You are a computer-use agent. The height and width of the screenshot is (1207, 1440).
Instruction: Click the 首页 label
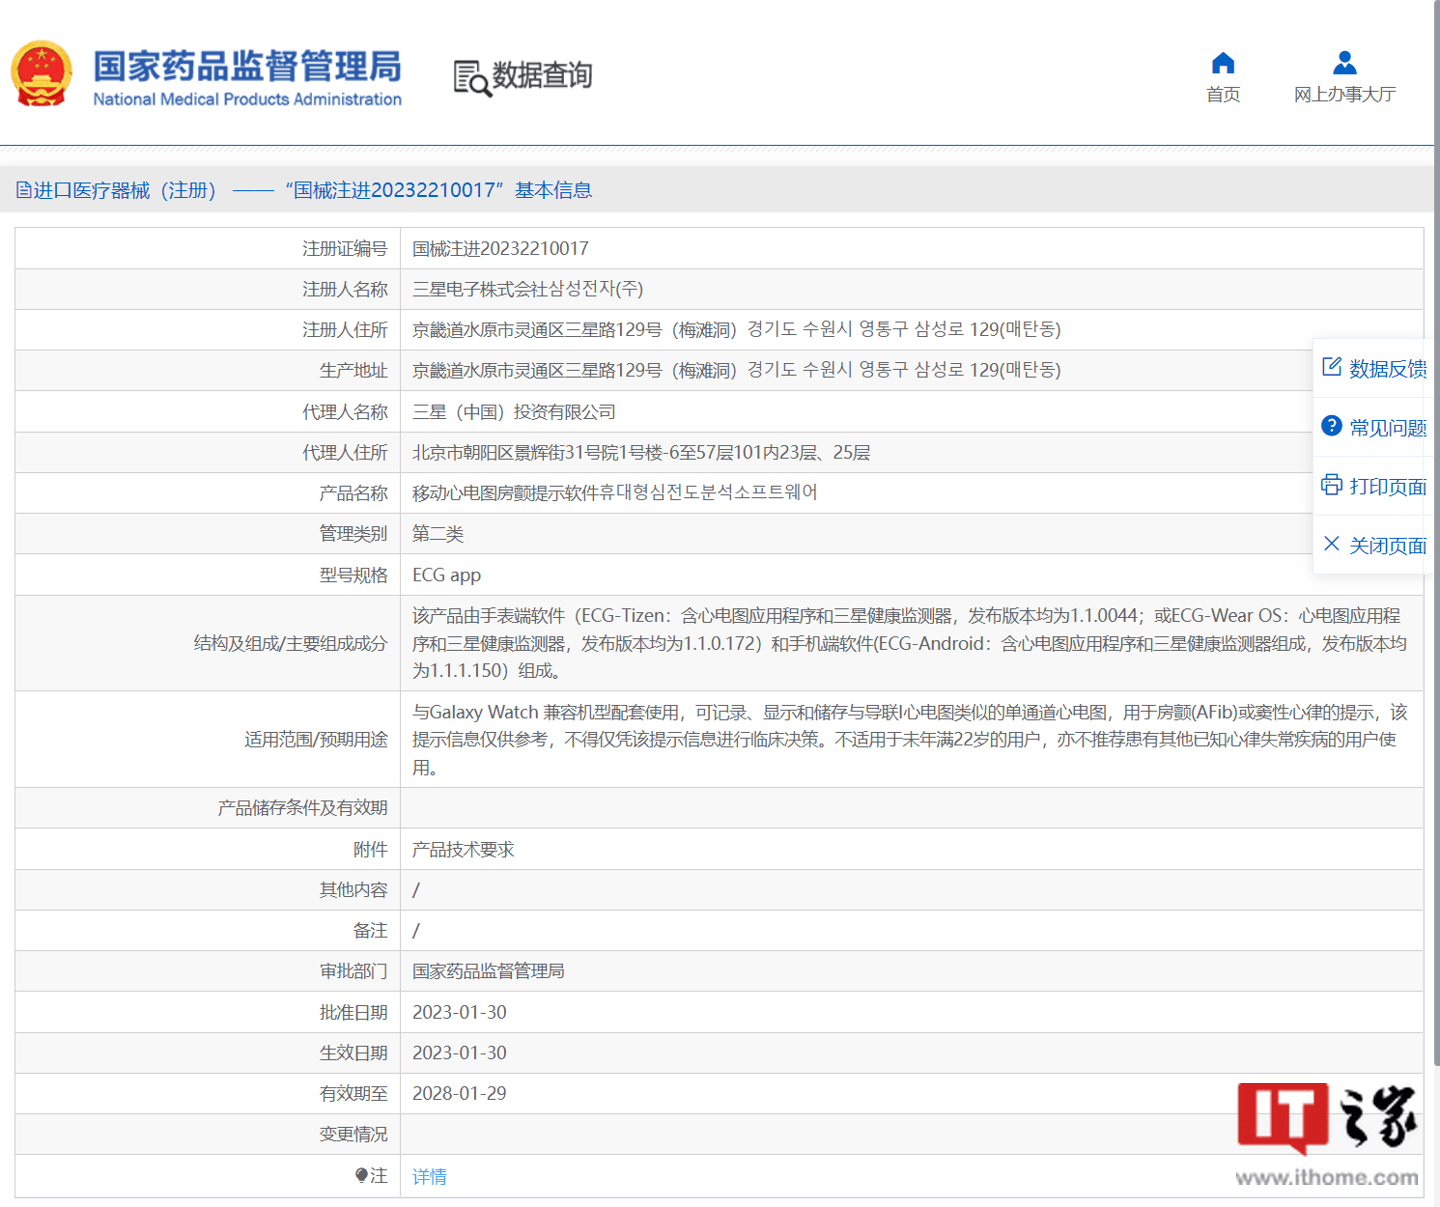[x=1223, y=95]
